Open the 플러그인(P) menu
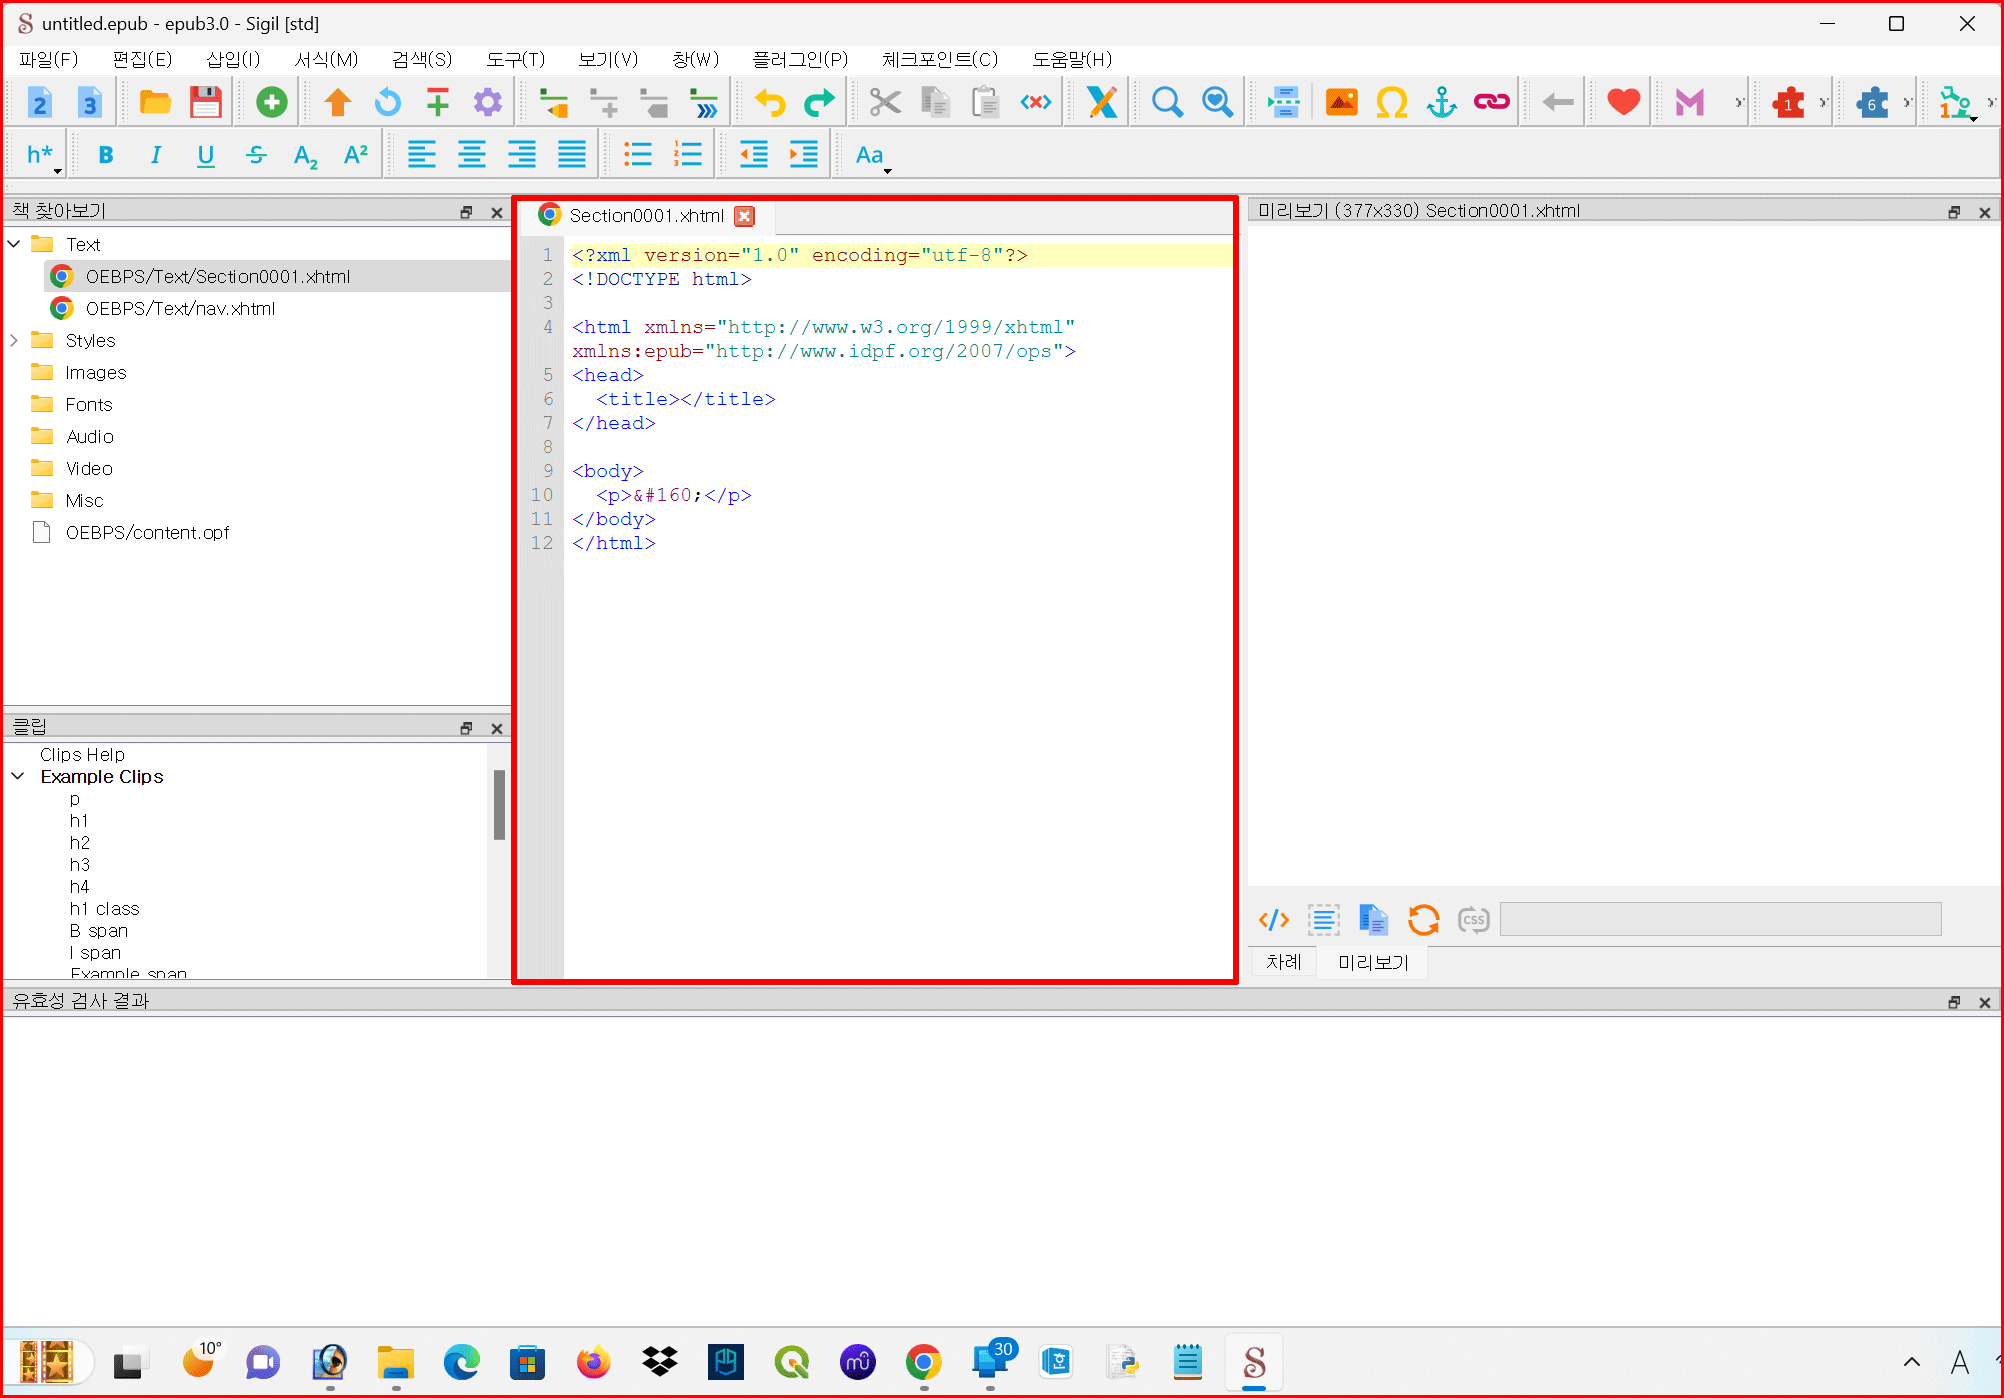 [x=799, y=59]
